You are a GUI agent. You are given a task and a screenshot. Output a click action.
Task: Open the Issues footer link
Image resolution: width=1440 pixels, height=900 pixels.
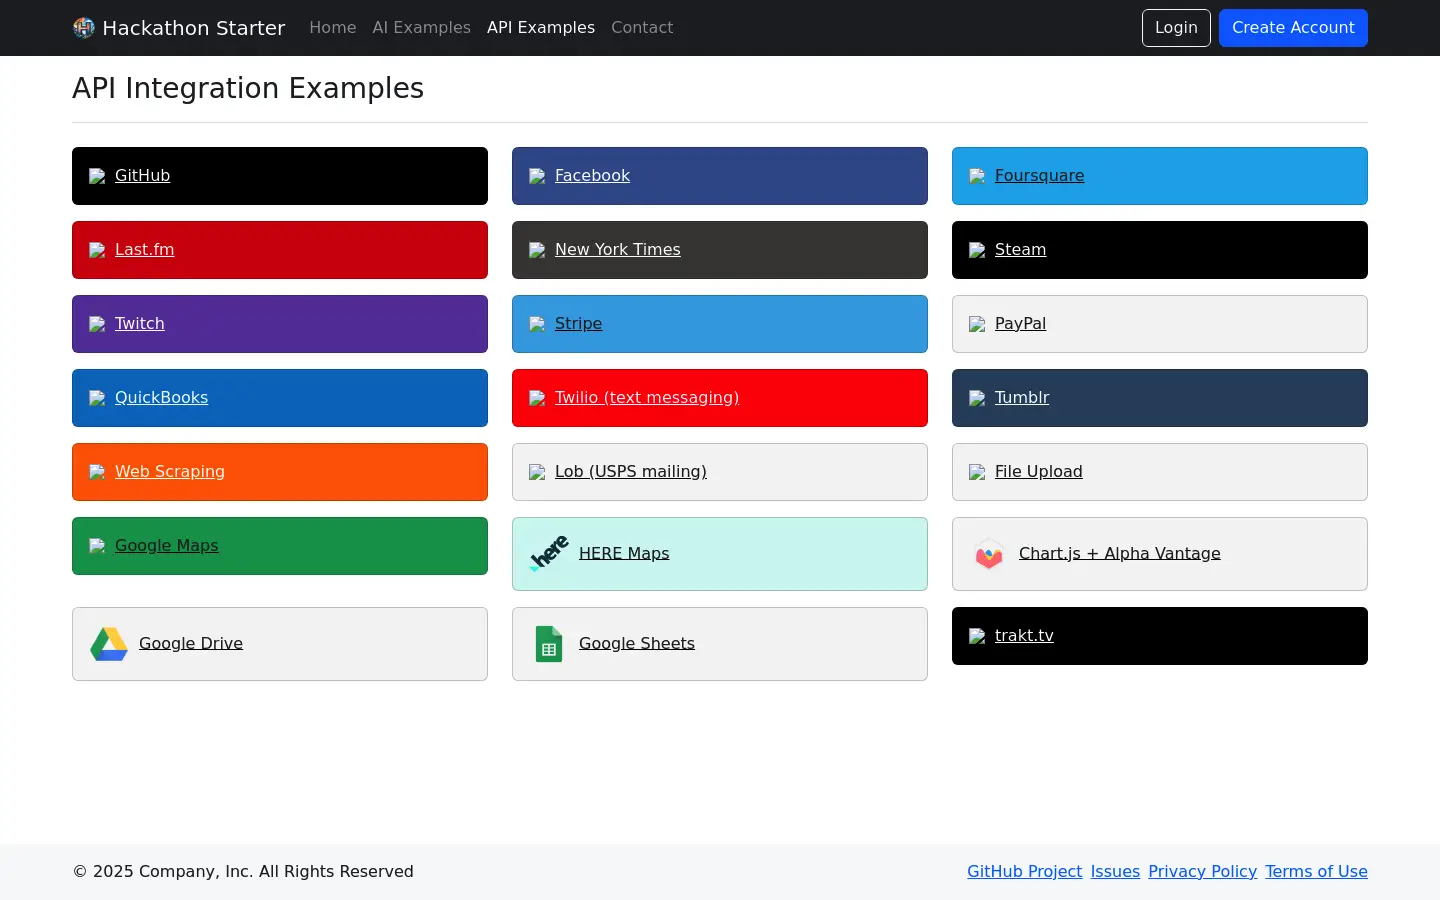tap(1115, 872)
